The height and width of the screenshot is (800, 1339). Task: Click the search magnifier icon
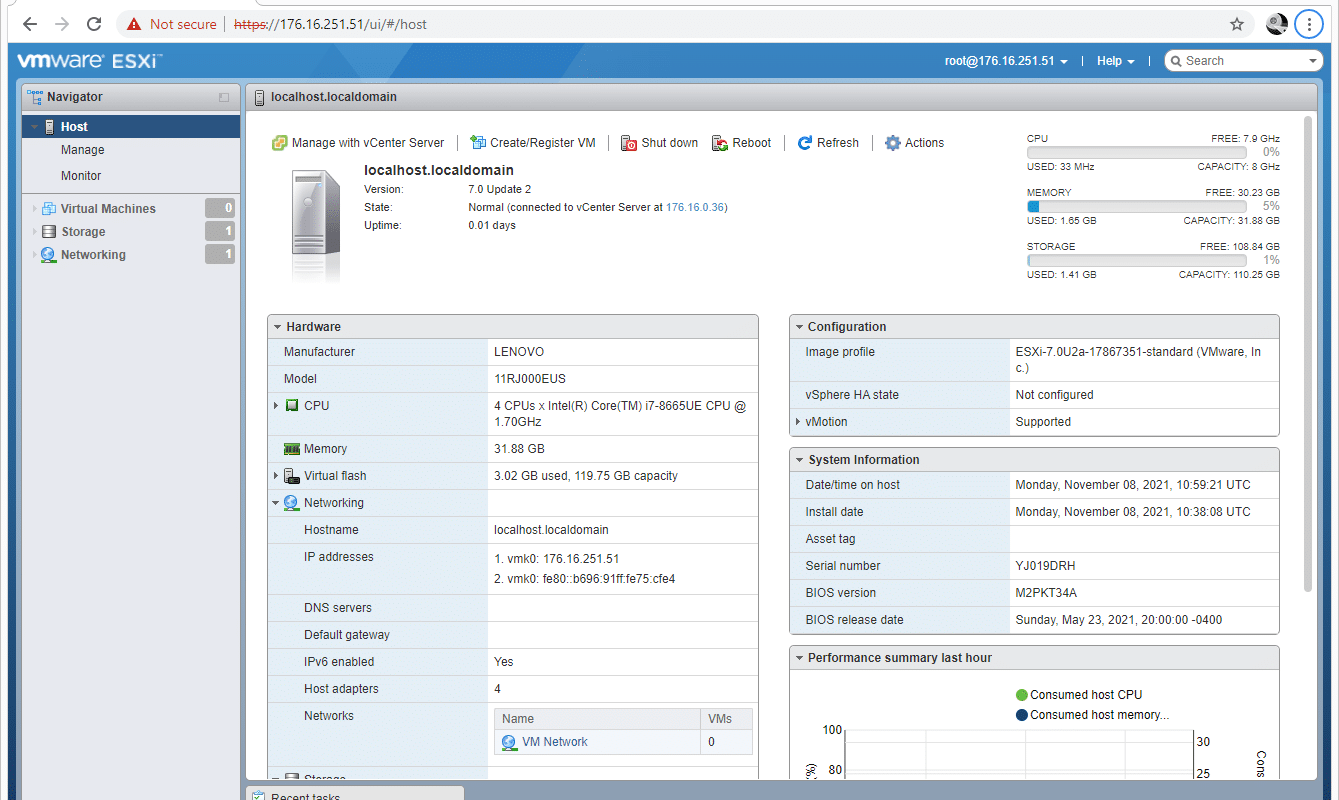(x=1176, y=61)
